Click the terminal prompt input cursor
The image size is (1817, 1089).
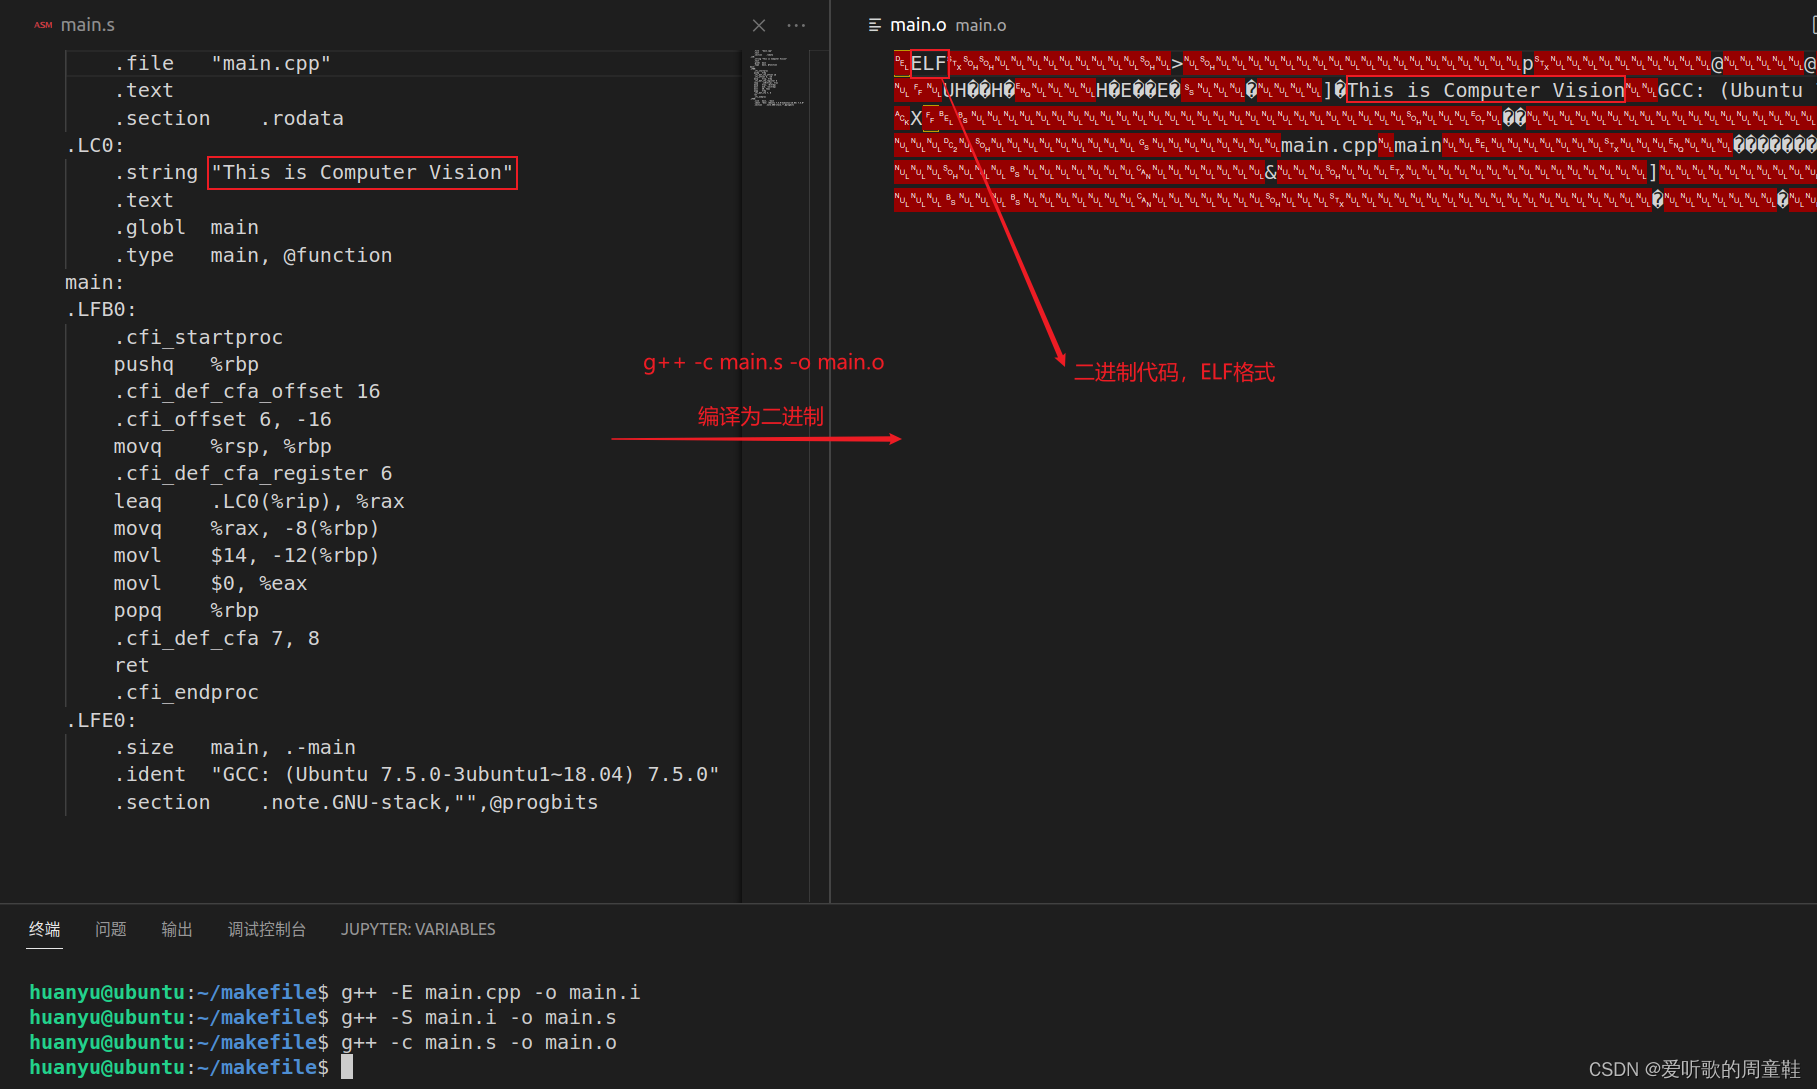pos(347,1067)
